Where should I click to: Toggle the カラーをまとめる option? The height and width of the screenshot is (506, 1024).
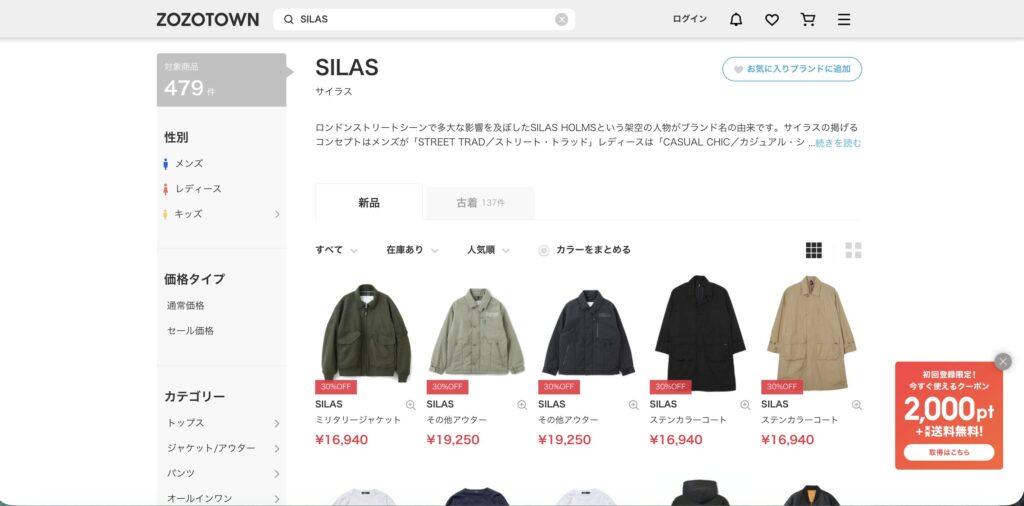point(584,250)
